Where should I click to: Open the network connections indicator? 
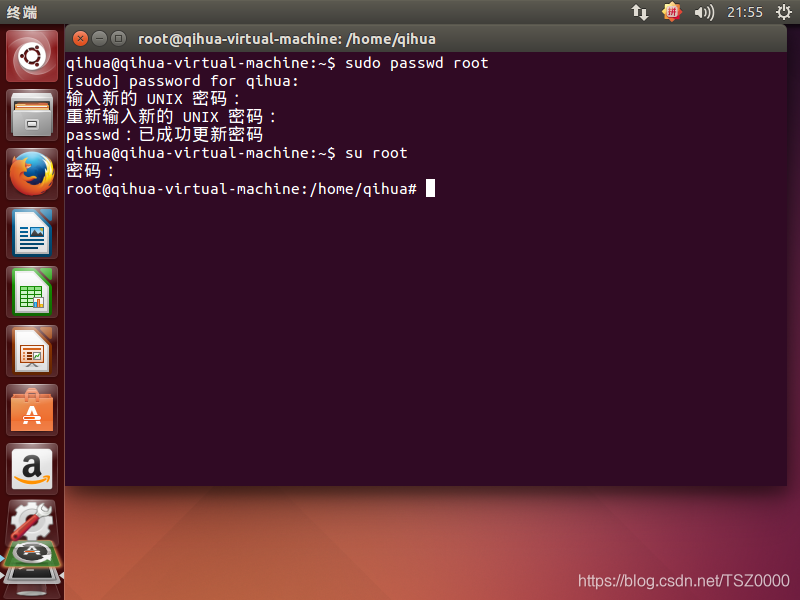pyautogui.click(x=640, y=12)
